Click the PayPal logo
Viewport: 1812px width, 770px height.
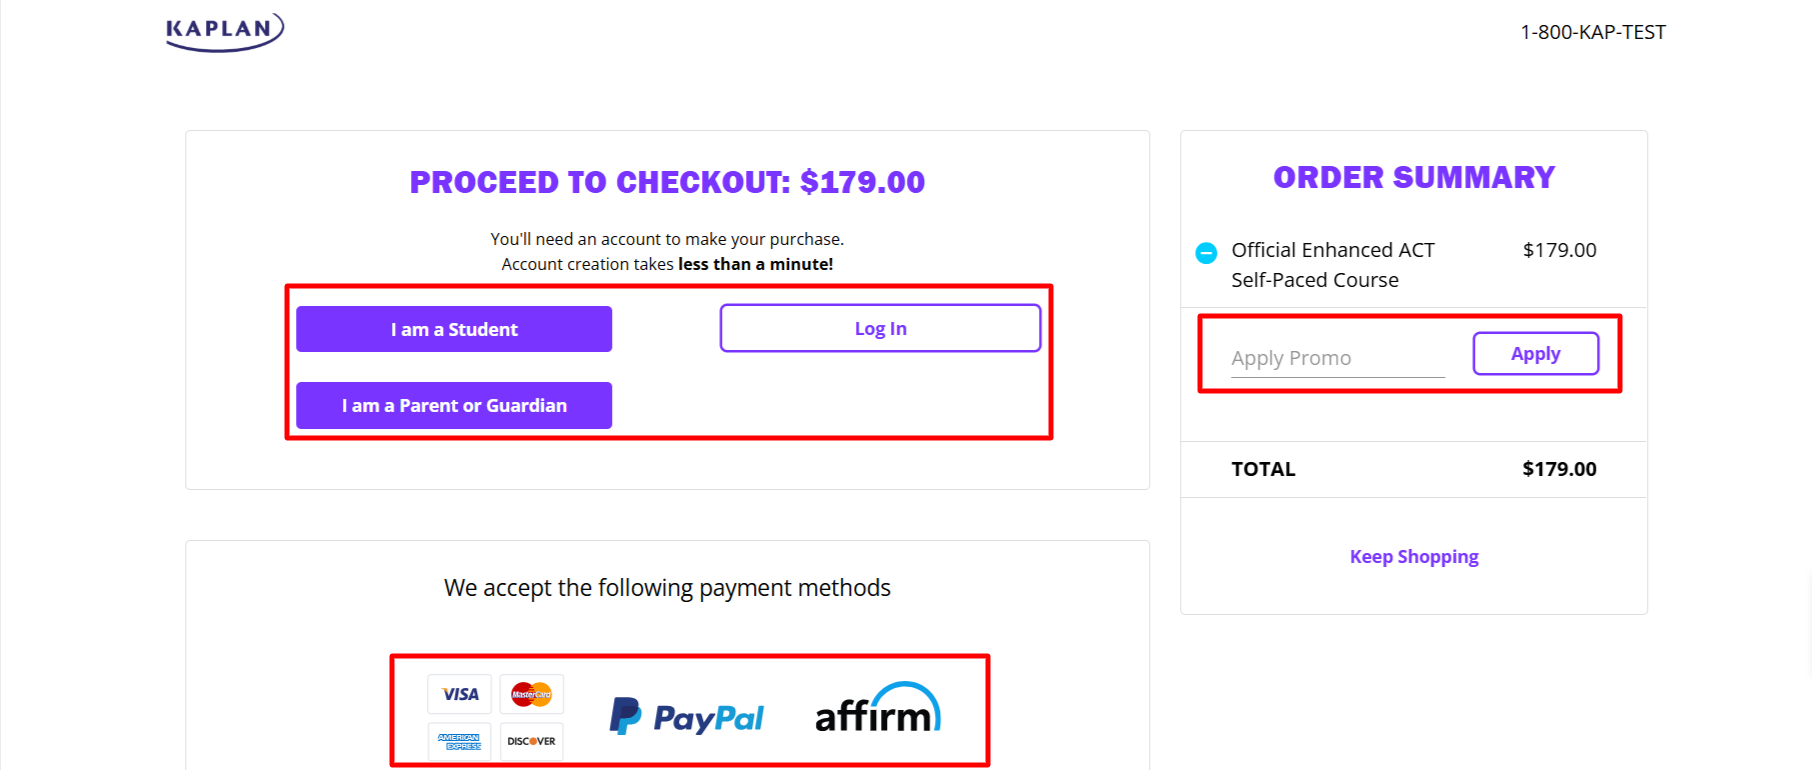(x=687, y=717)
